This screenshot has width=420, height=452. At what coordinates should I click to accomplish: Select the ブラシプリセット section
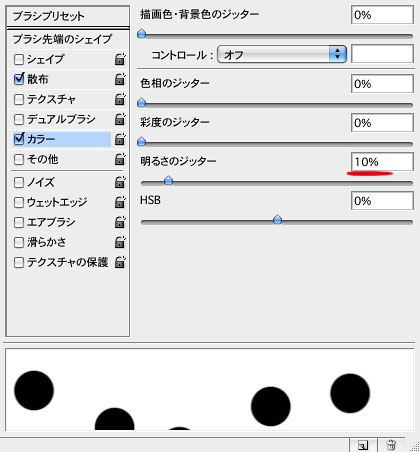coord(68,16)
